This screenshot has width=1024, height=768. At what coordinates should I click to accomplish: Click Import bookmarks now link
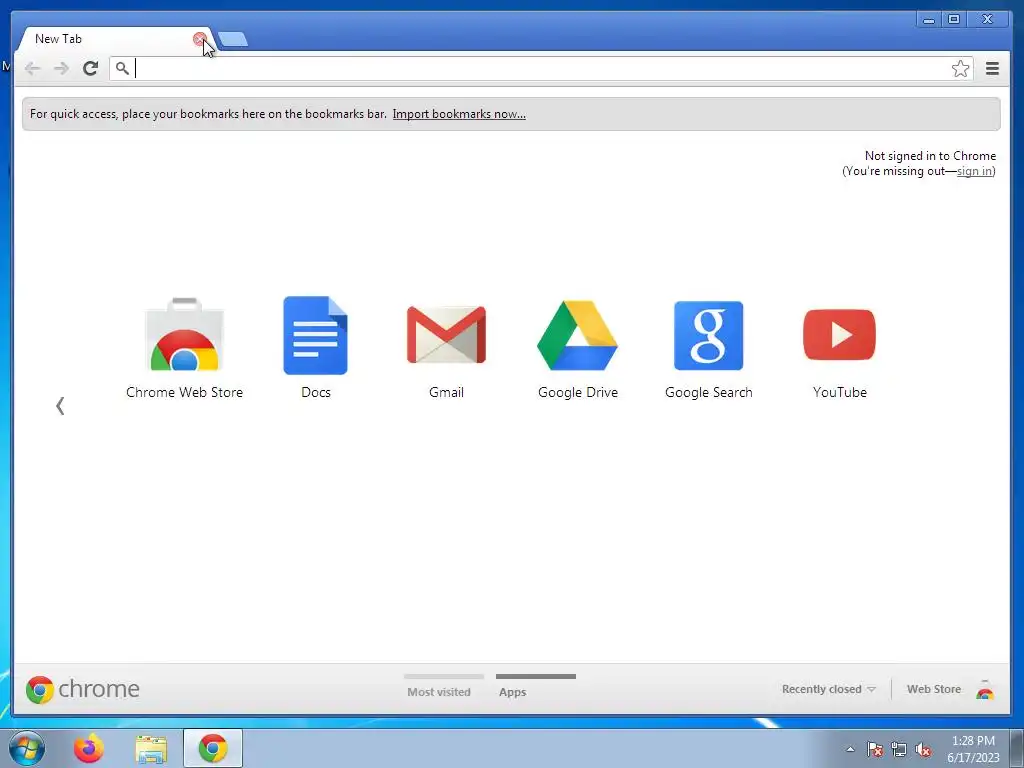pyautogui.click(x=459, y=114)
